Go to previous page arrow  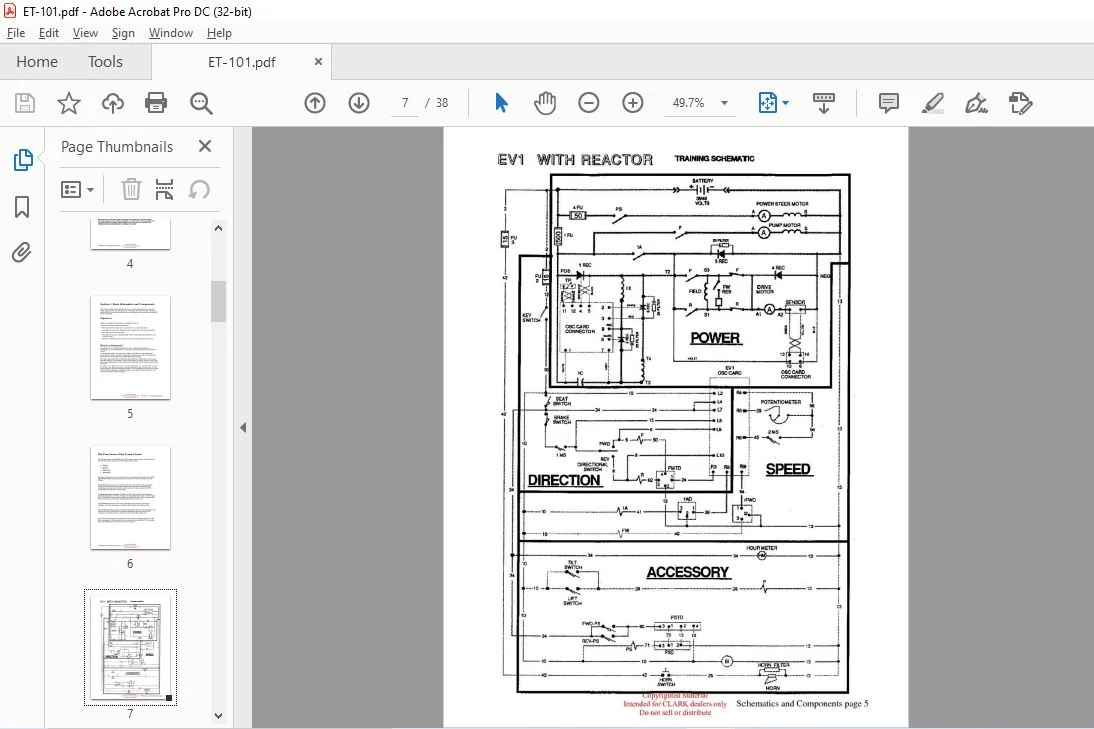click(x=315, y=103)
